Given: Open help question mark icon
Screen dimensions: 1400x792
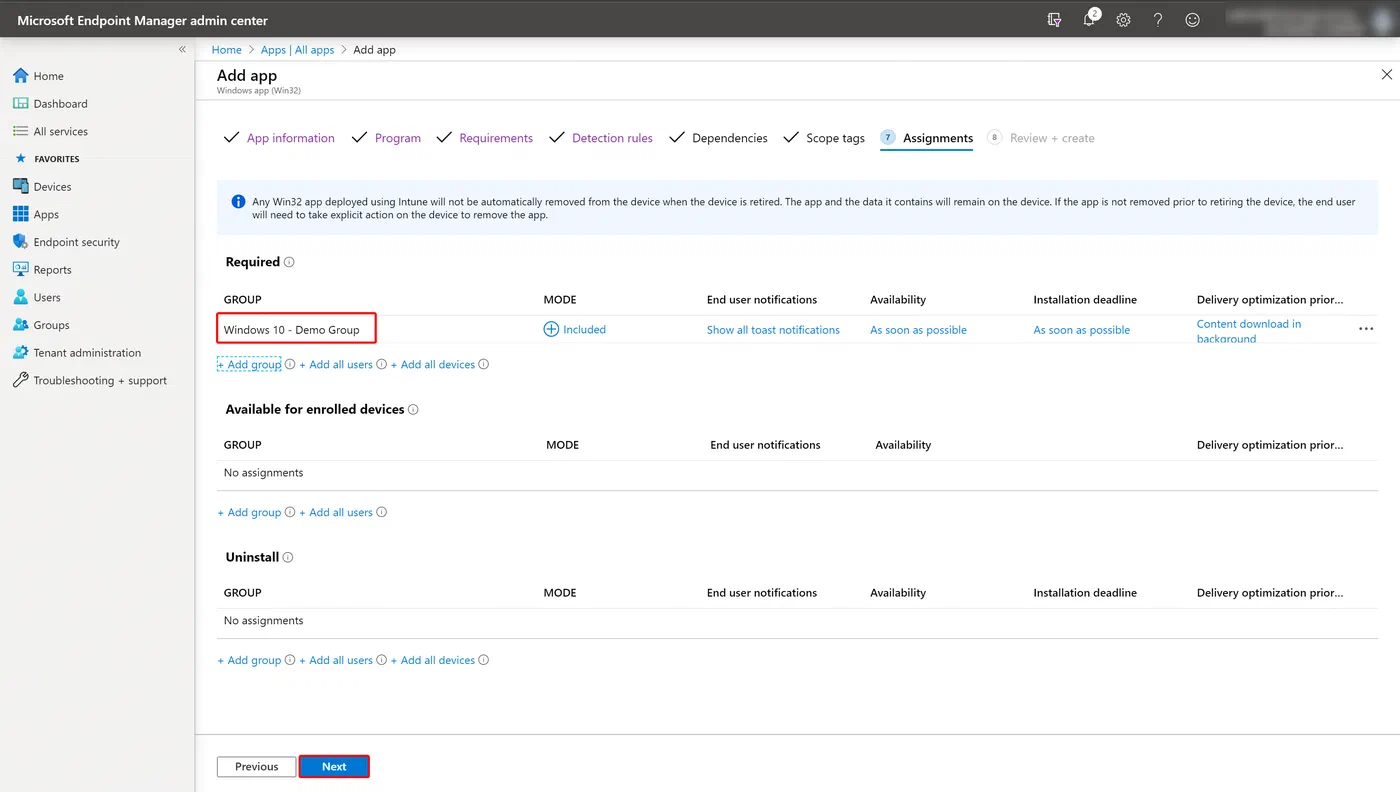Looking at the screenshot, I should pos(1158,20).
